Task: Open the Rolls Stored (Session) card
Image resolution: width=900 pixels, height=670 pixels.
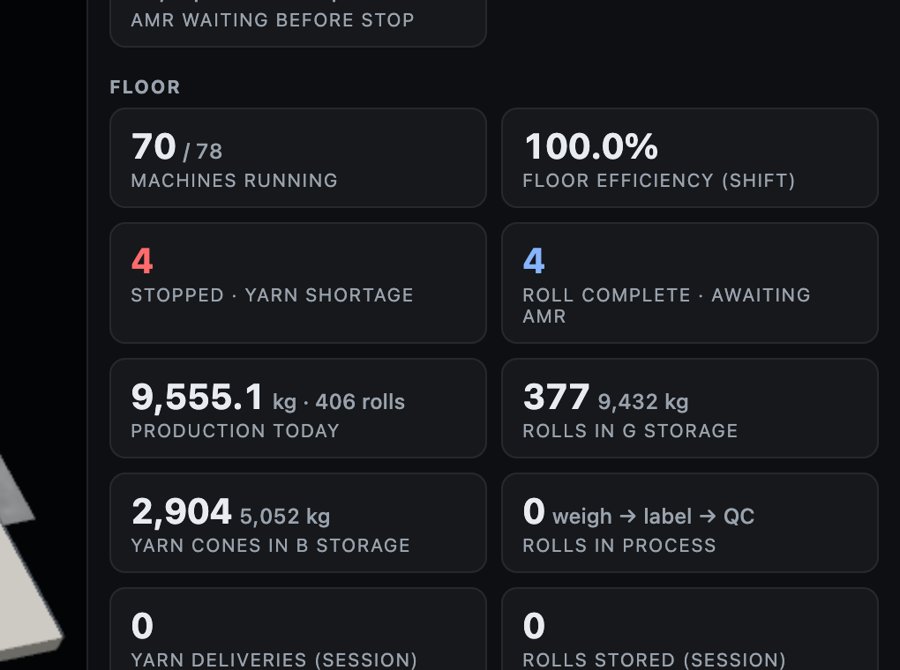Action: pos(689,629)
